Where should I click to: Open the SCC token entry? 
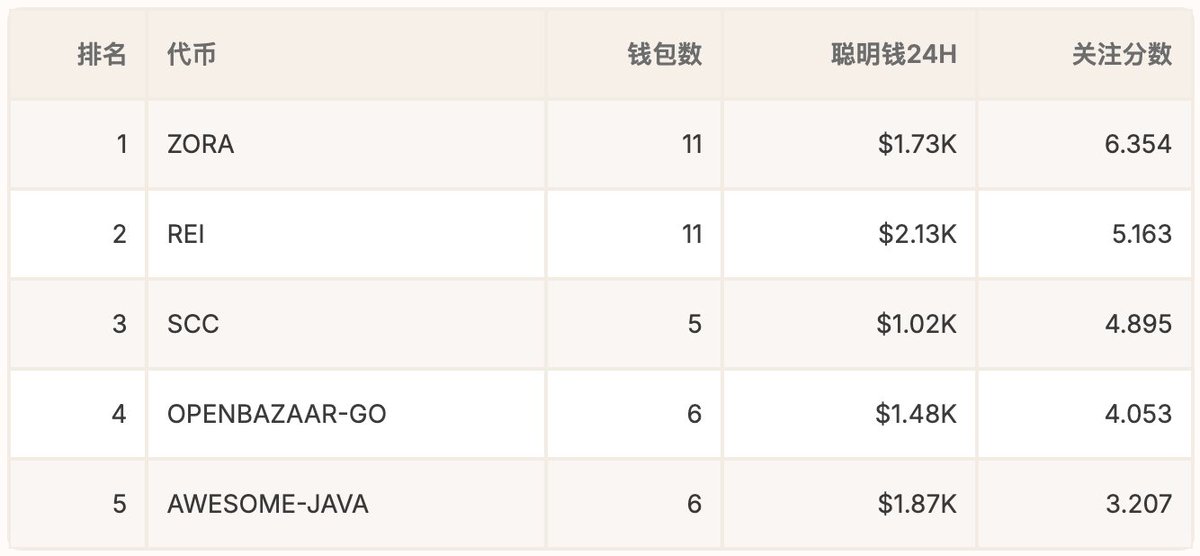193,324
